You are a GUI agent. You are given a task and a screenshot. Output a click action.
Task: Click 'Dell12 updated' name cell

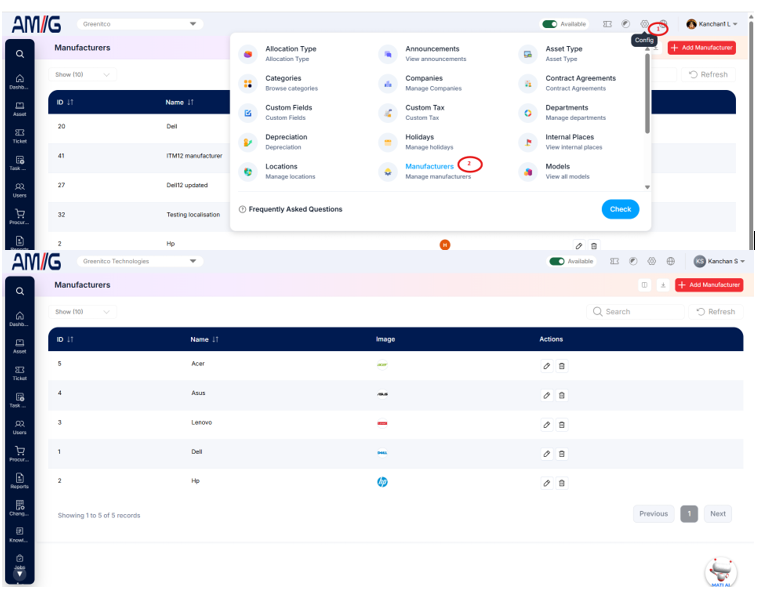[x=187, y=185]
